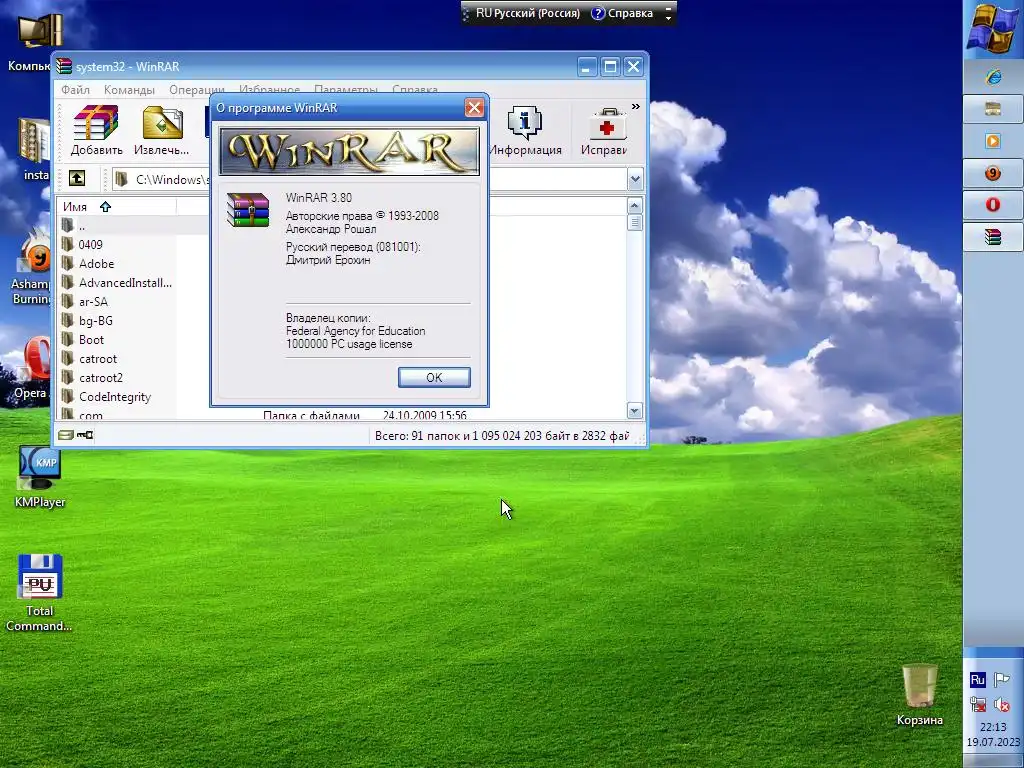Image resolution: width=1024 pixels, height=768 pixels.
Task: Click the key password icon in status bar
Action: [85, 435]
